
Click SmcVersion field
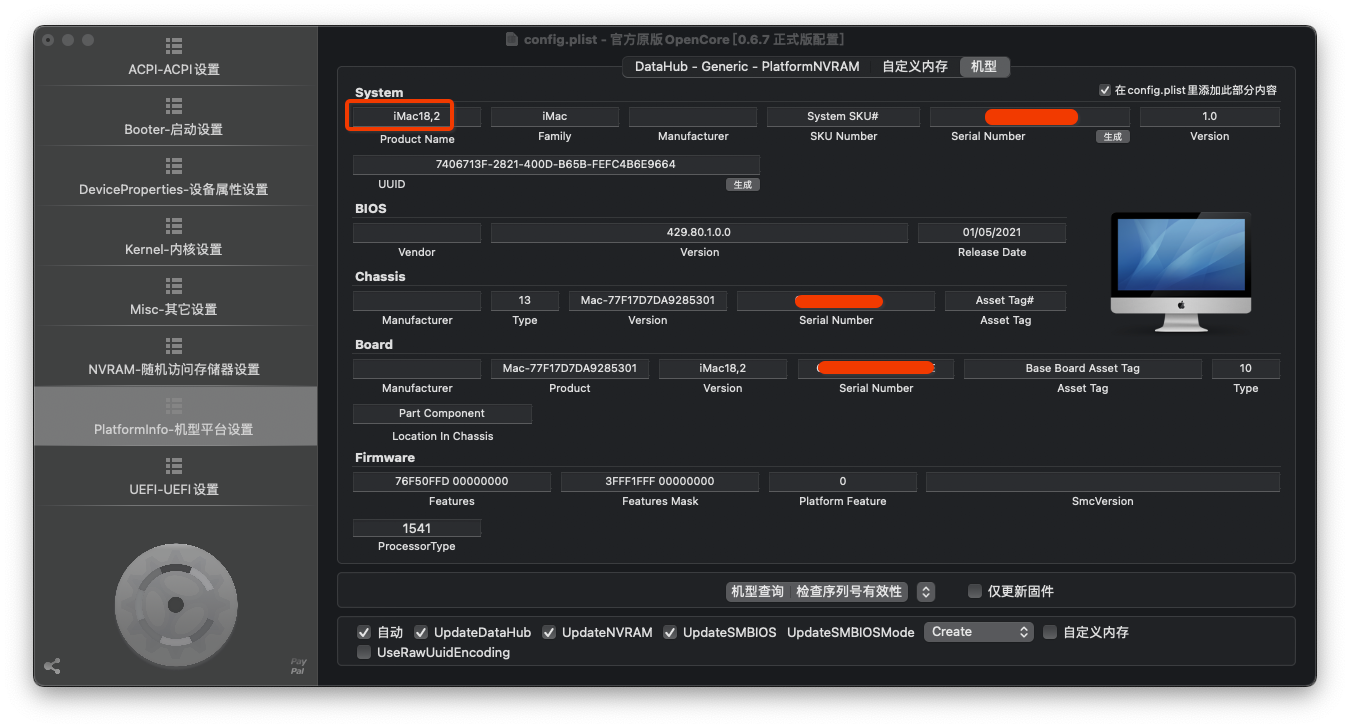[1103, 481]
